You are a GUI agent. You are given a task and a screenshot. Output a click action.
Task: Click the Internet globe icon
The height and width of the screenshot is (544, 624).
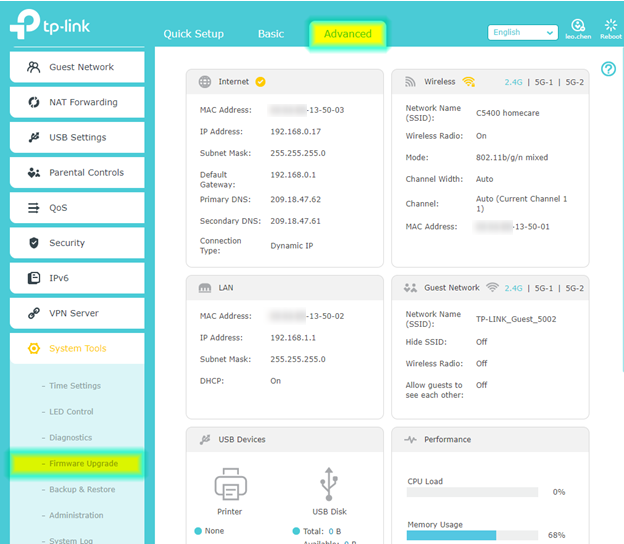click(205, 82)
